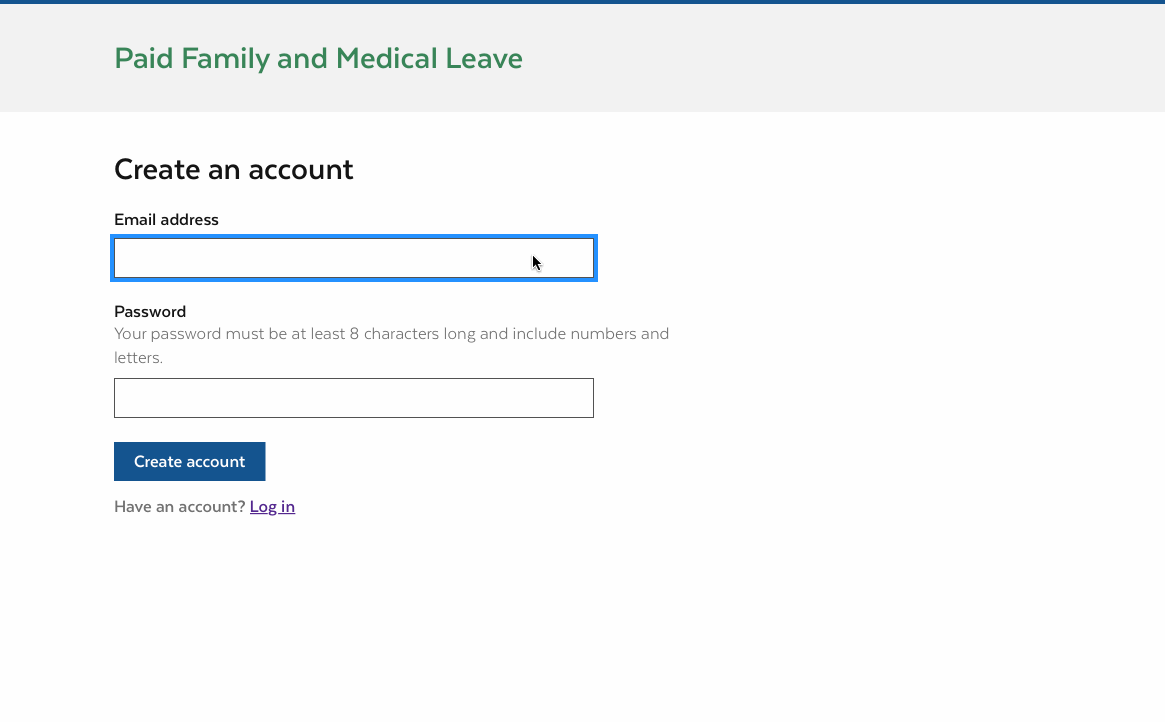Click the word Password above the hint
This screenshot has width=1165, height=722.
150,311
